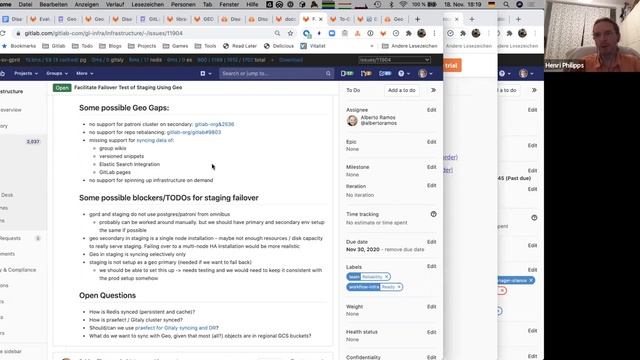Close the active F. browser tab
This screenshot has width=640, height=360.
point(321,19)
